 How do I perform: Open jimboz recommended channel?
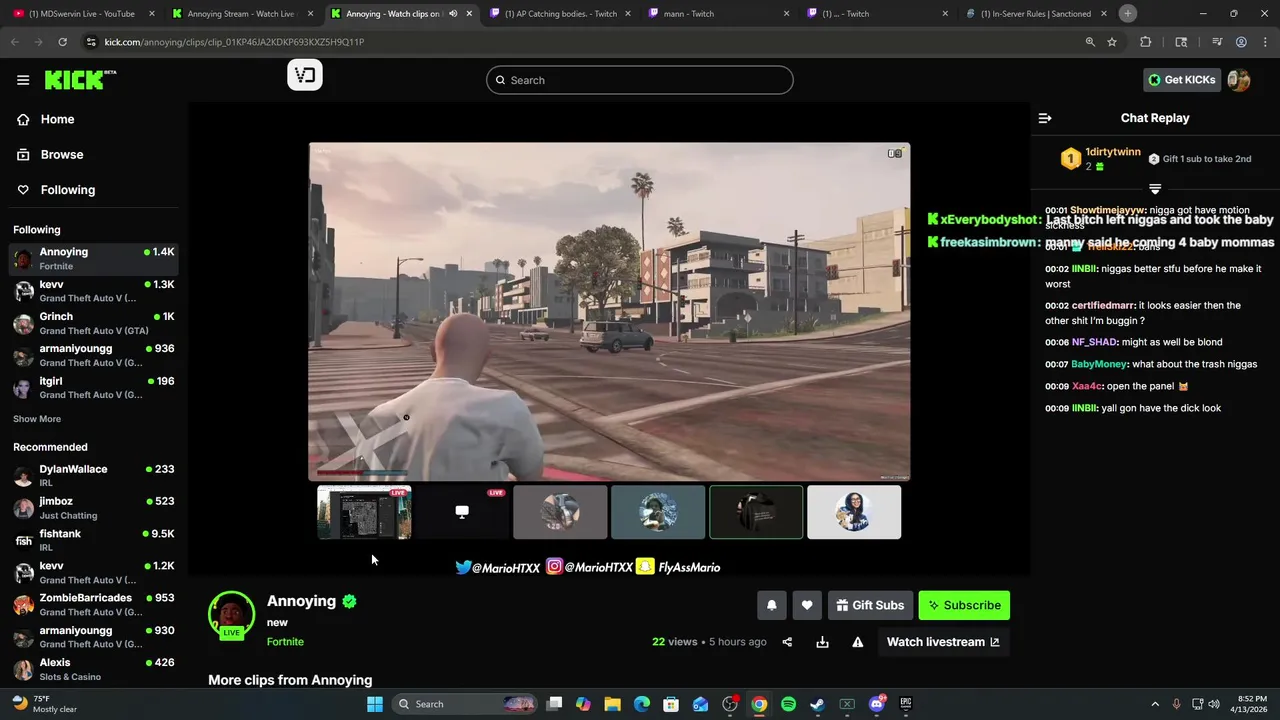[x=94, y=508]
